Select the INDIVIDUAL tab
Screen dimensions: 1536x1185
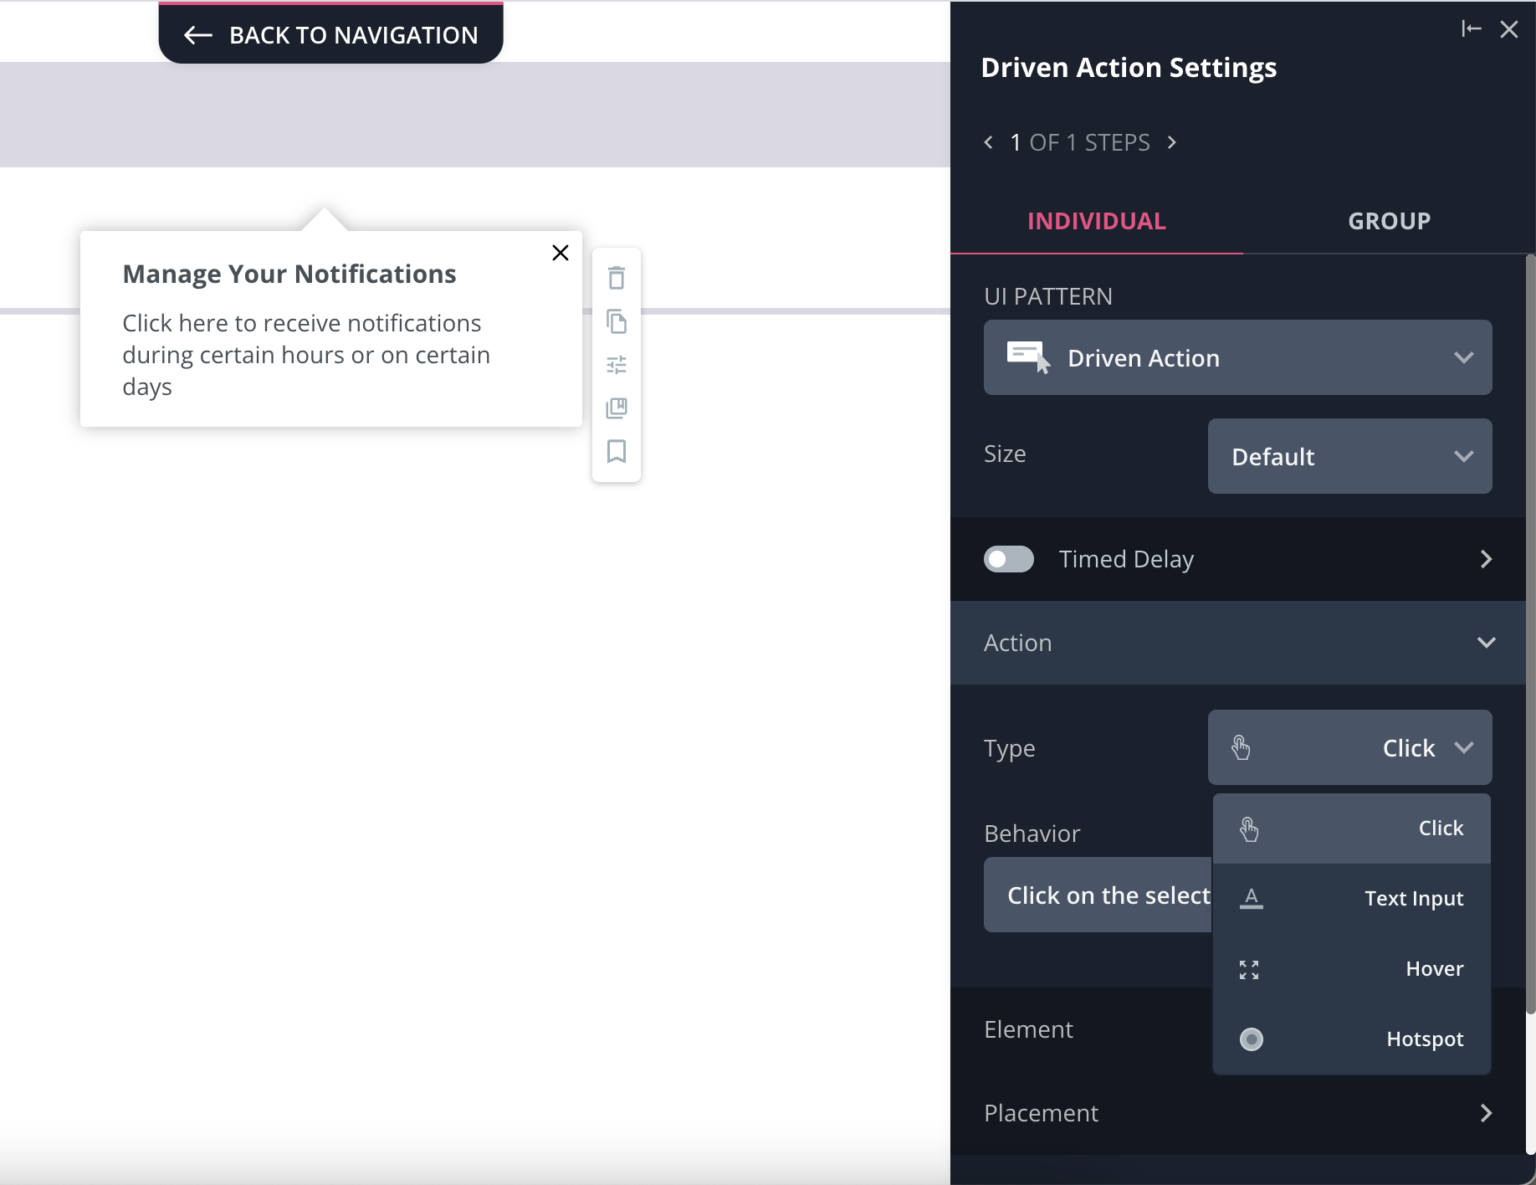click(1096, 221)
